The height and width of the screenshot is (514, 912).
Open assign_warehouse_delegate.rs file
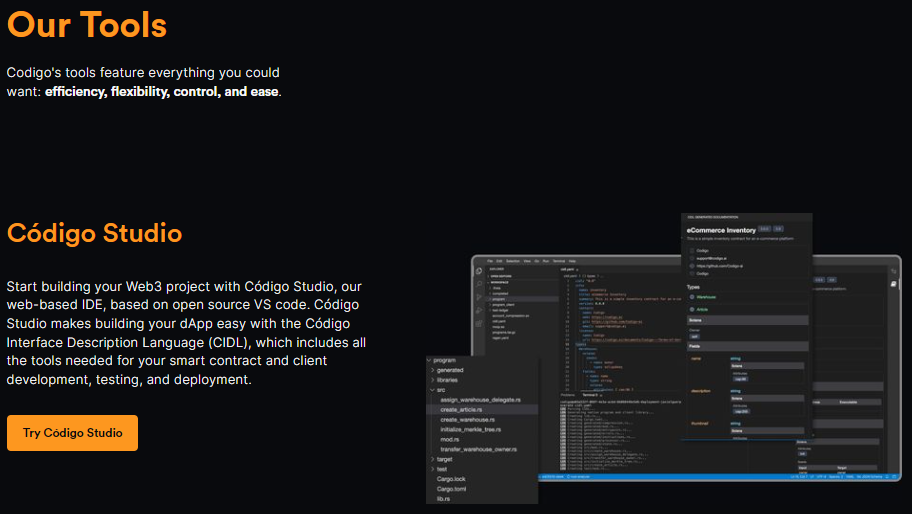[480, 399]
